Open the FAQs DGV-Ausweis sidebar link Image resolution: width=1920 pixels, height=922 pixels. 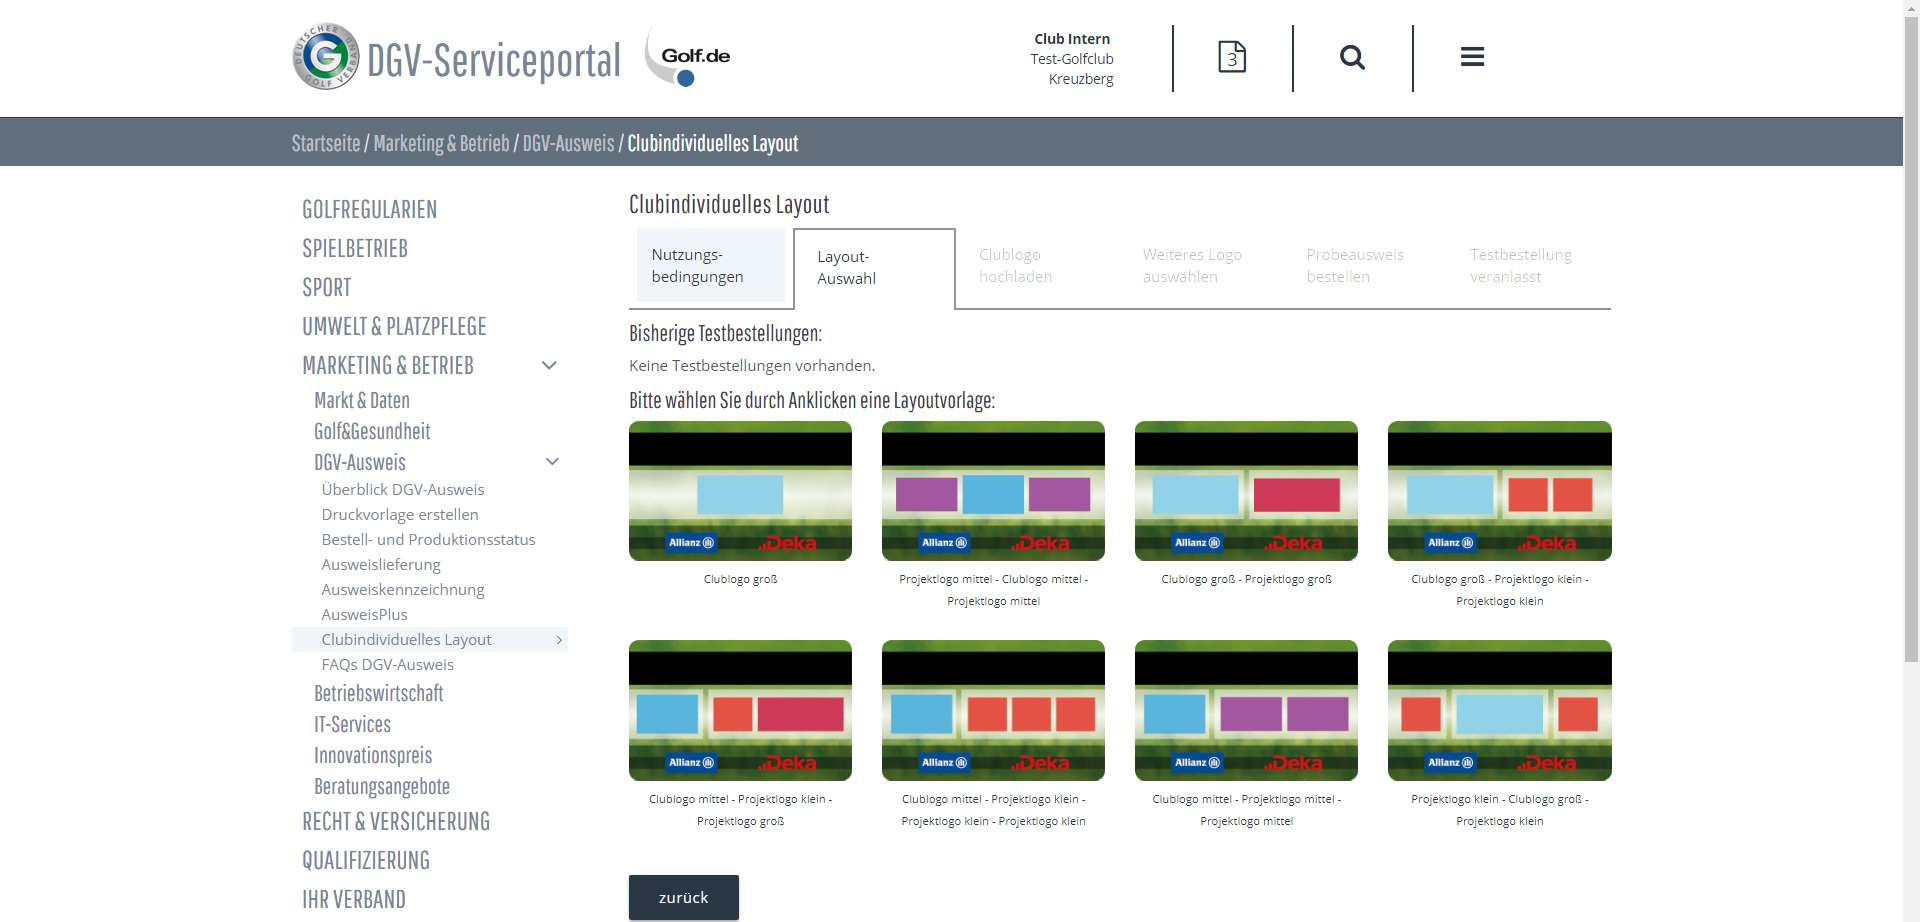[x=387, y=665]
